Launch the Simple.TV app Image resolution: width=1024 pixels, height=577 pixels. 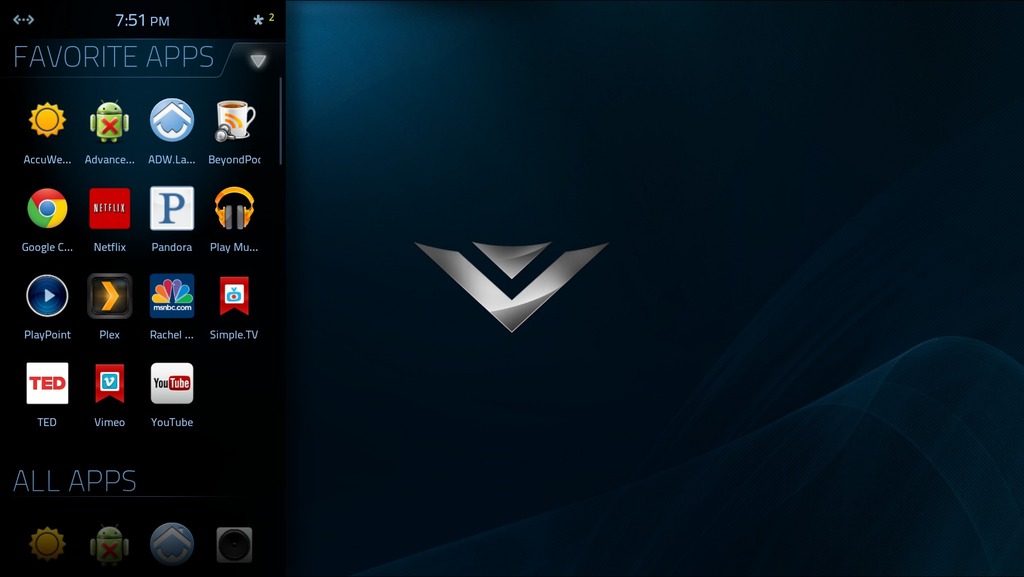coord(234,296)
